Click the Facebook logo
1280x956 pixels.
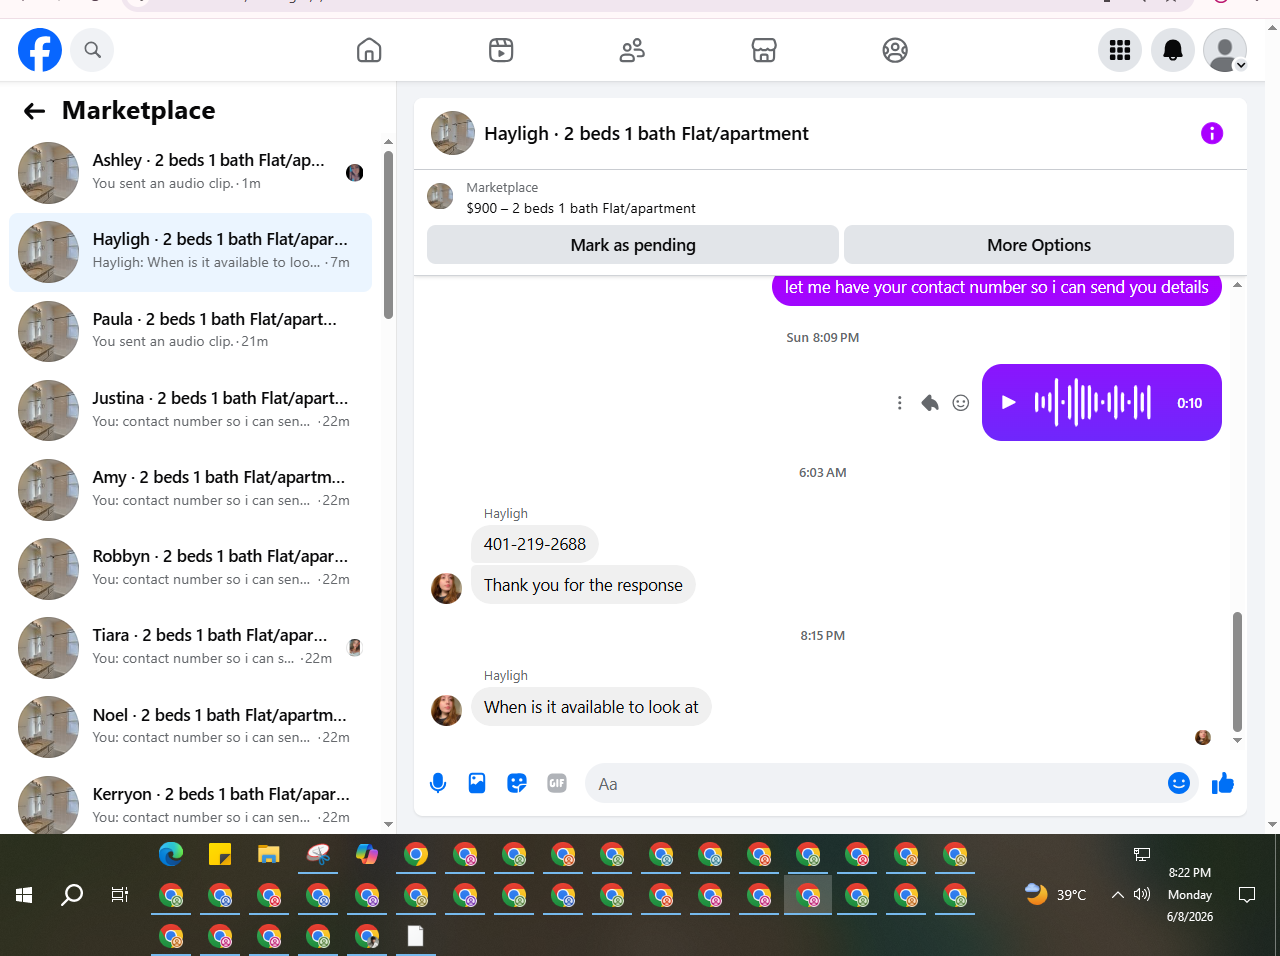click(40, 50)
